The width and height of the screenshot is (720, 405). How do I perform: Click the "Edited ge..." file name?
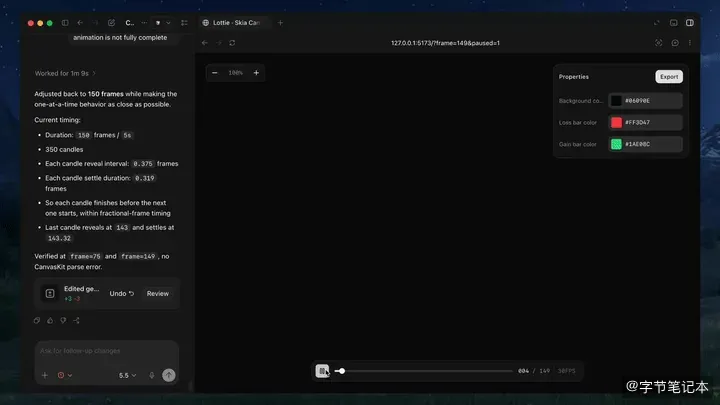coord(81,289)
